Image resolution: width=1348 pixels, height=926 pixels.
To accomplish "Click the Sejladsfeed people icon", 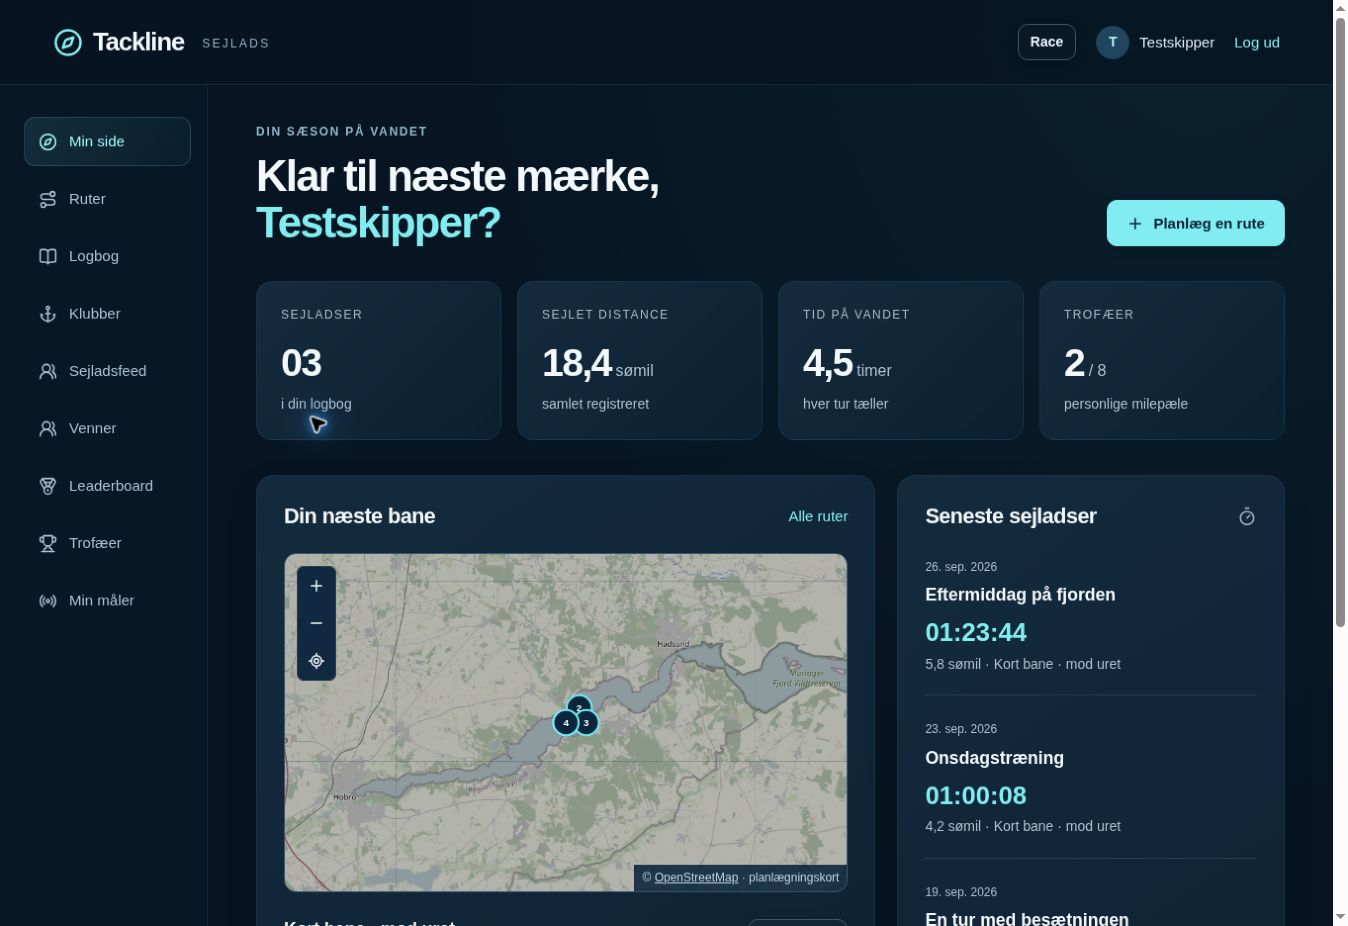I will 48,371.
